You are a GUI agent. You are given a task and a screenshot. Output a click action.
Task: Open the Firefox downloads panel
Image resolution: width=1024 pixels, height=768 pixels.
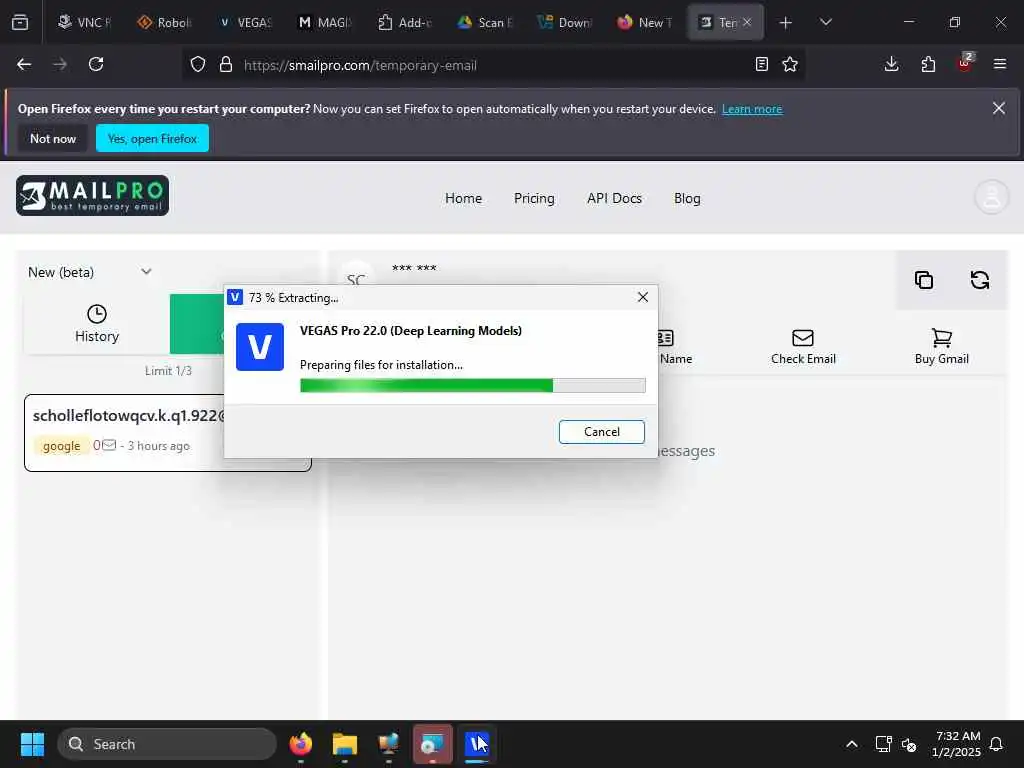coord(891,65)
